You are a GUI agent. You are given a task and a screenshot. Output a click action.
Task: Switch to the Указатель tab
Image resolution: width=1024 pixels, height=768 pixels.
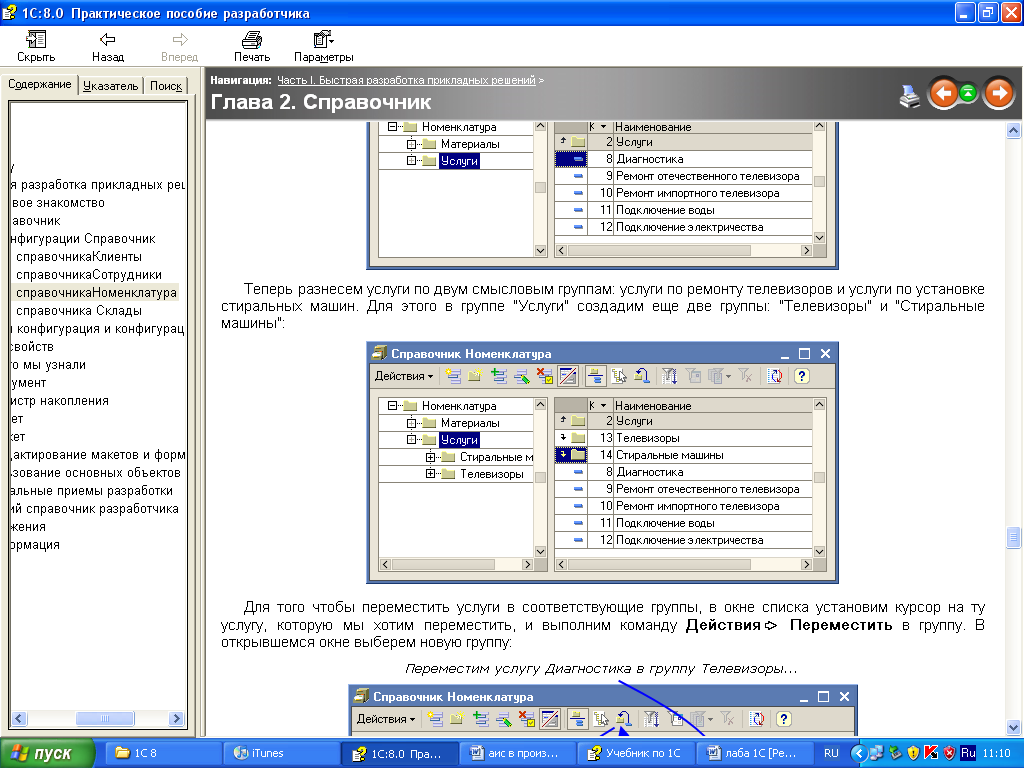[110, 86]
